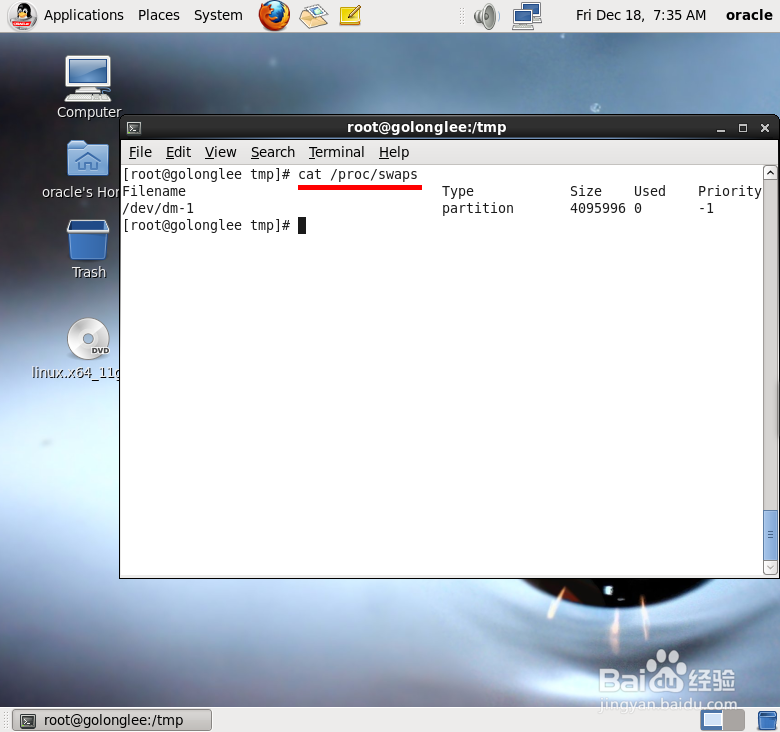Open the terminal View menu
The height and width of the screenshot is (732, 780).
(x=220, y=152)
